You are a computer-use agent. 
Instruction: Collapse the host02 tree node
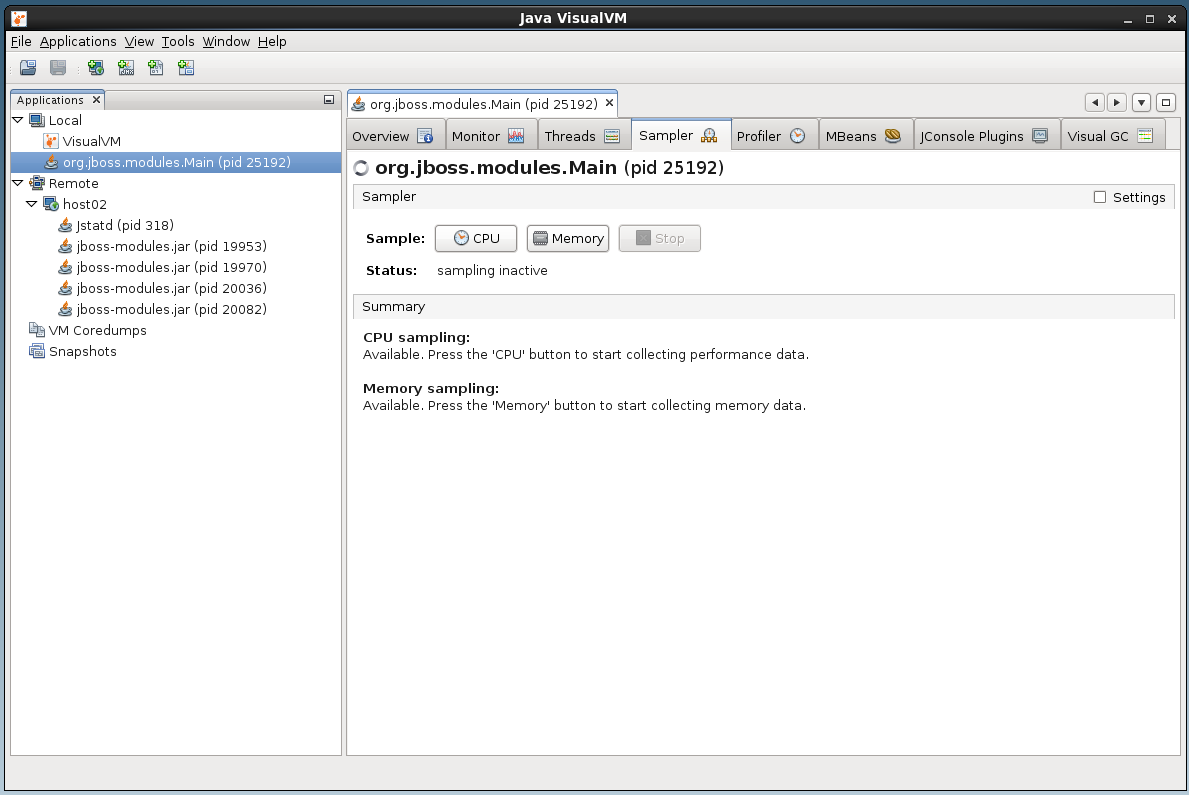point(31,204)
